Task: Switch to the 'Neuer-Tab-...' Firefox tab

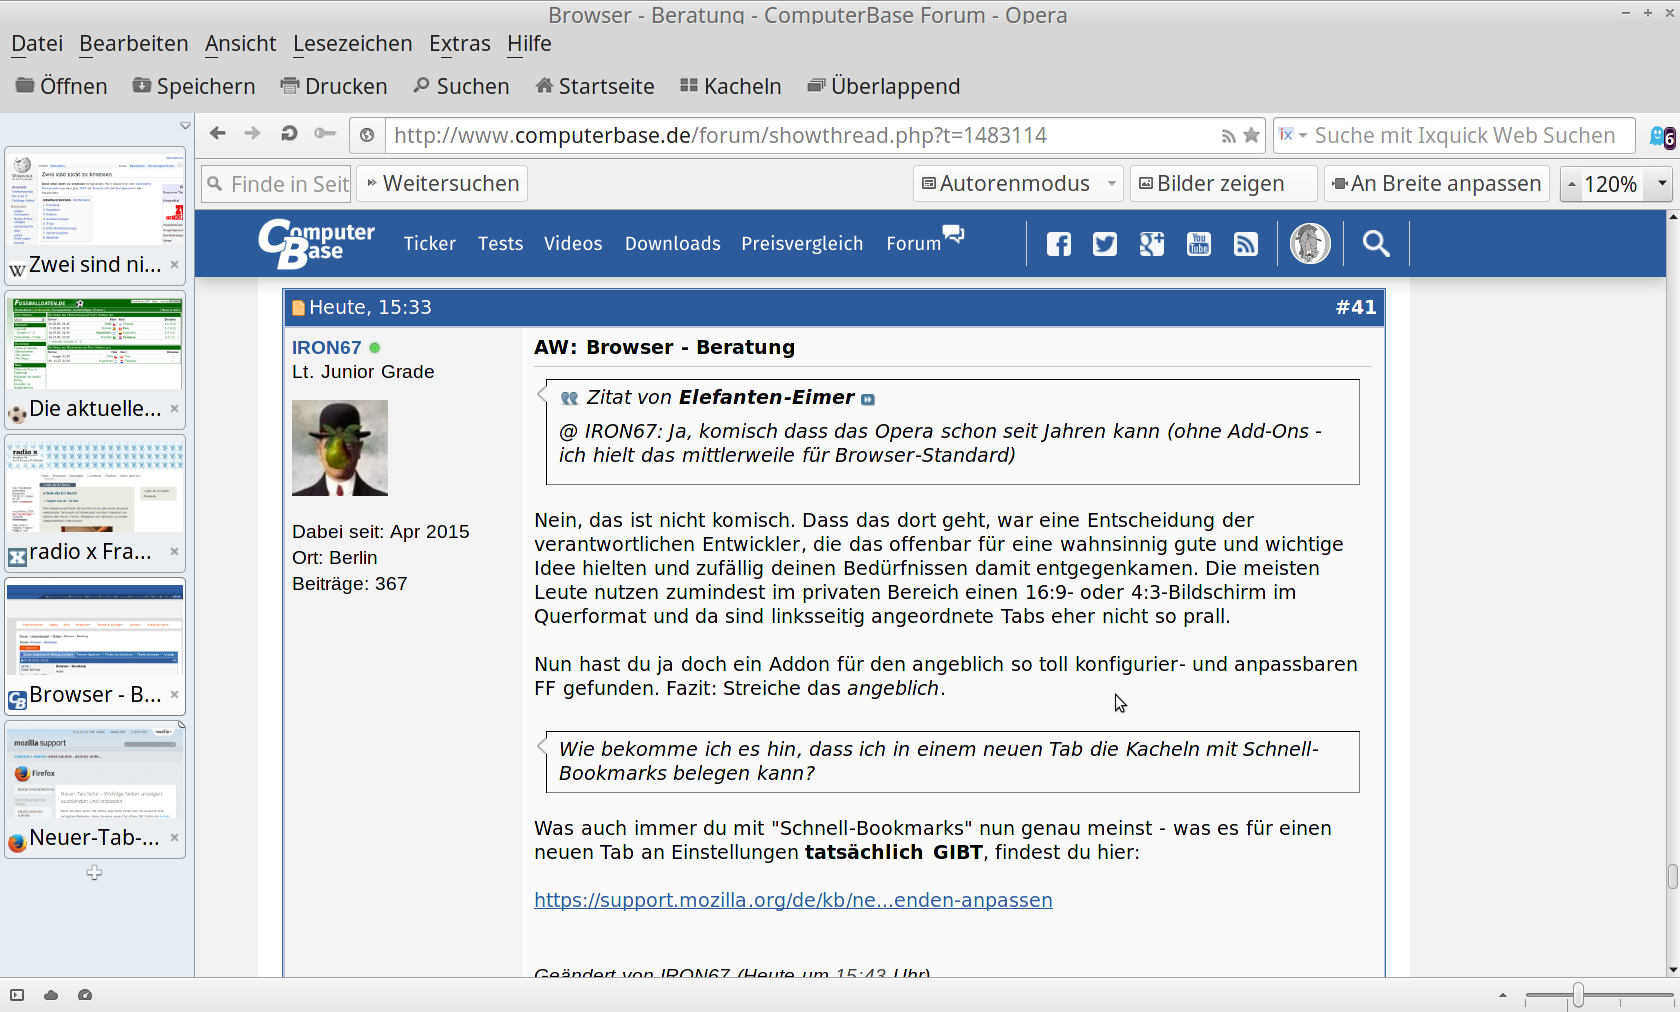Action: tap(95, 789)
